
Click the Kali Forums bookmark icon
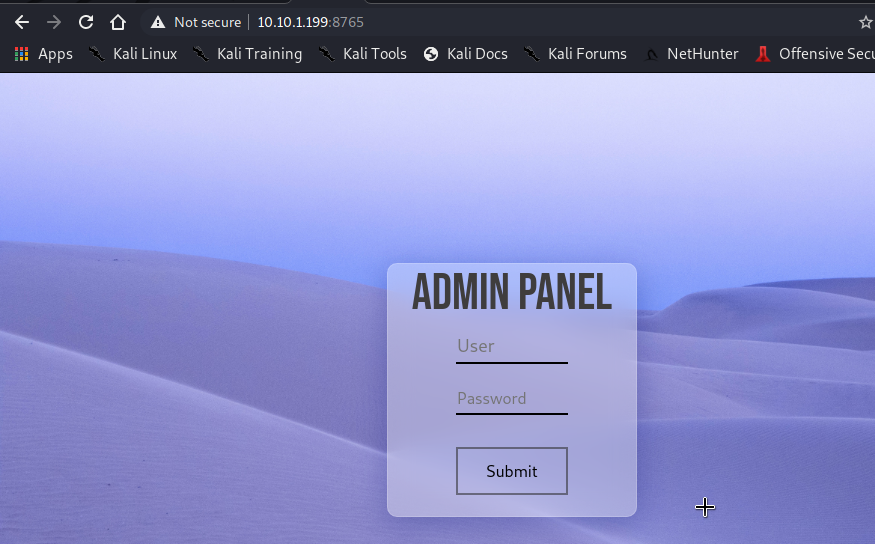tap(532, 54)
